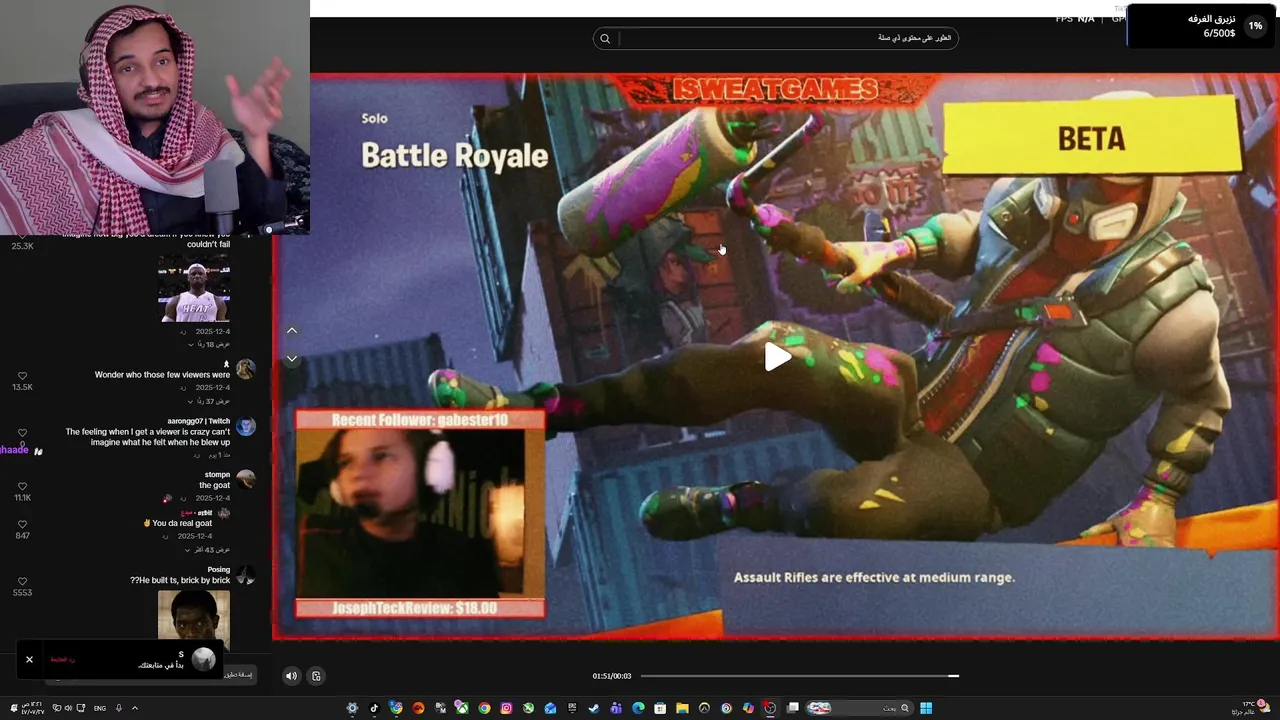The image size is (1280, 720).
Task: Go to the next video with down arrow
Action: coord(292,358)
